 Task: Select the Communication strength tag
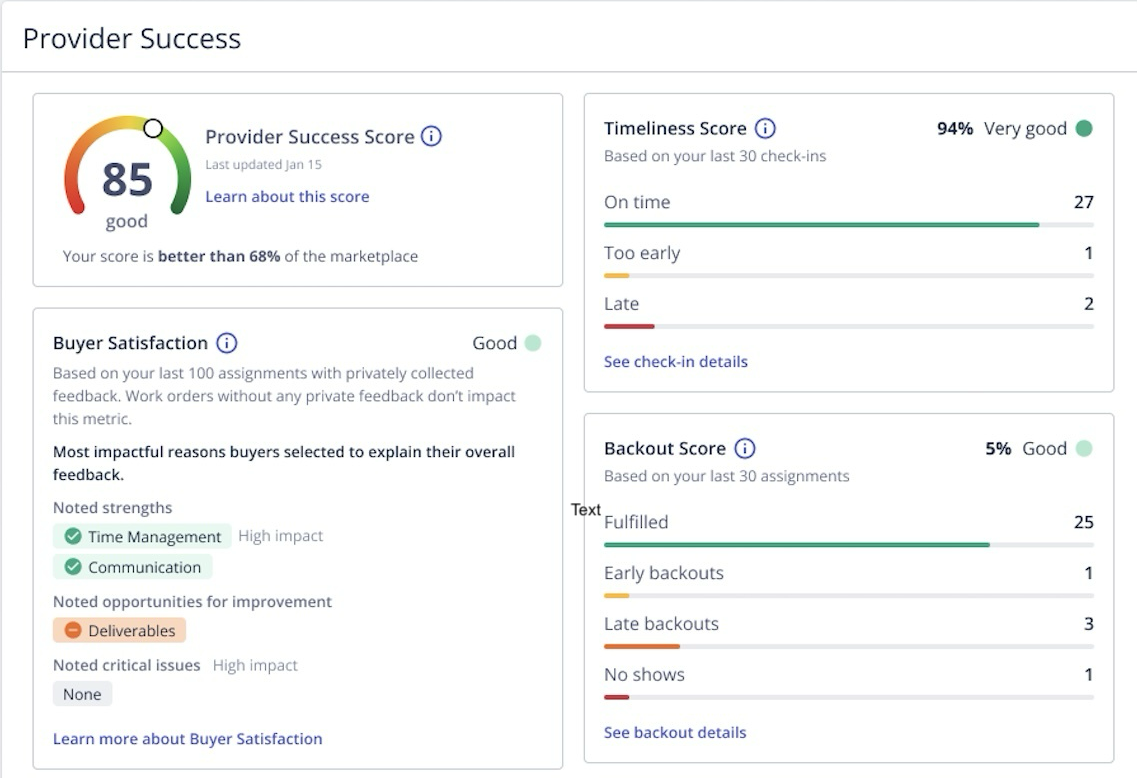click(133, 567)
